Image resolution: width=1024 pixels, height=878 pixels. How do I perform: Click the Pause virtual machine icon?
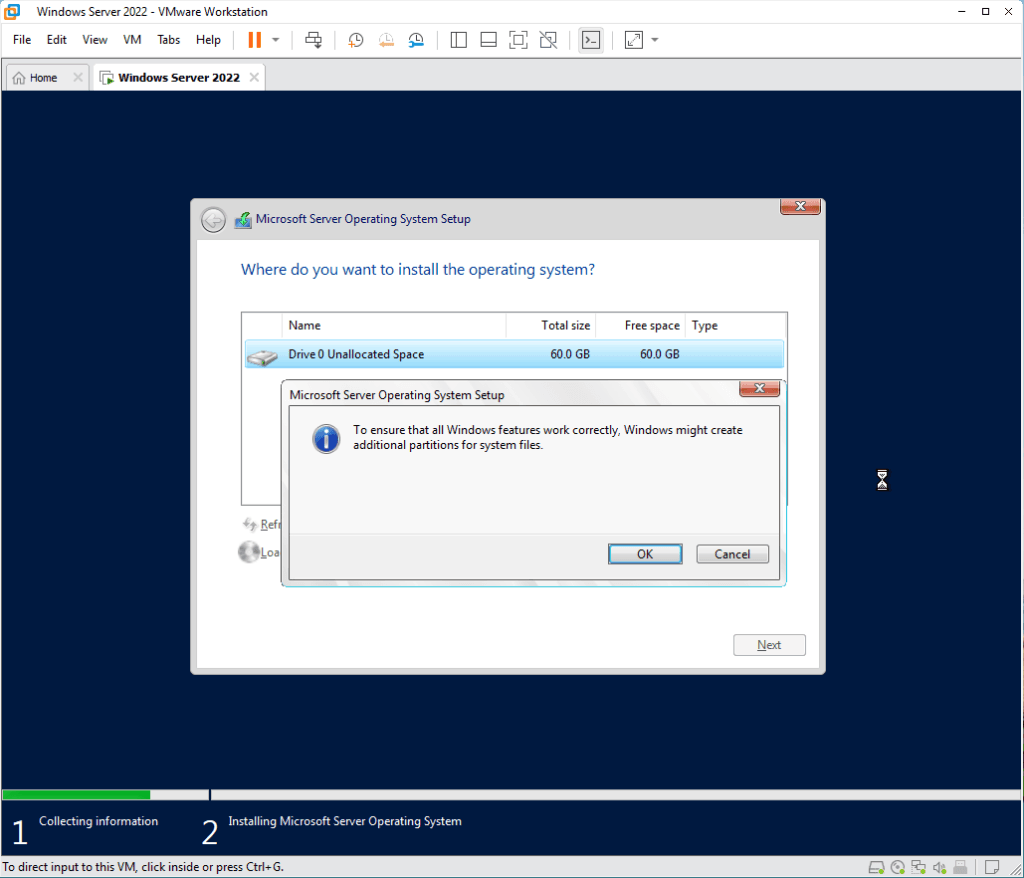254,40
